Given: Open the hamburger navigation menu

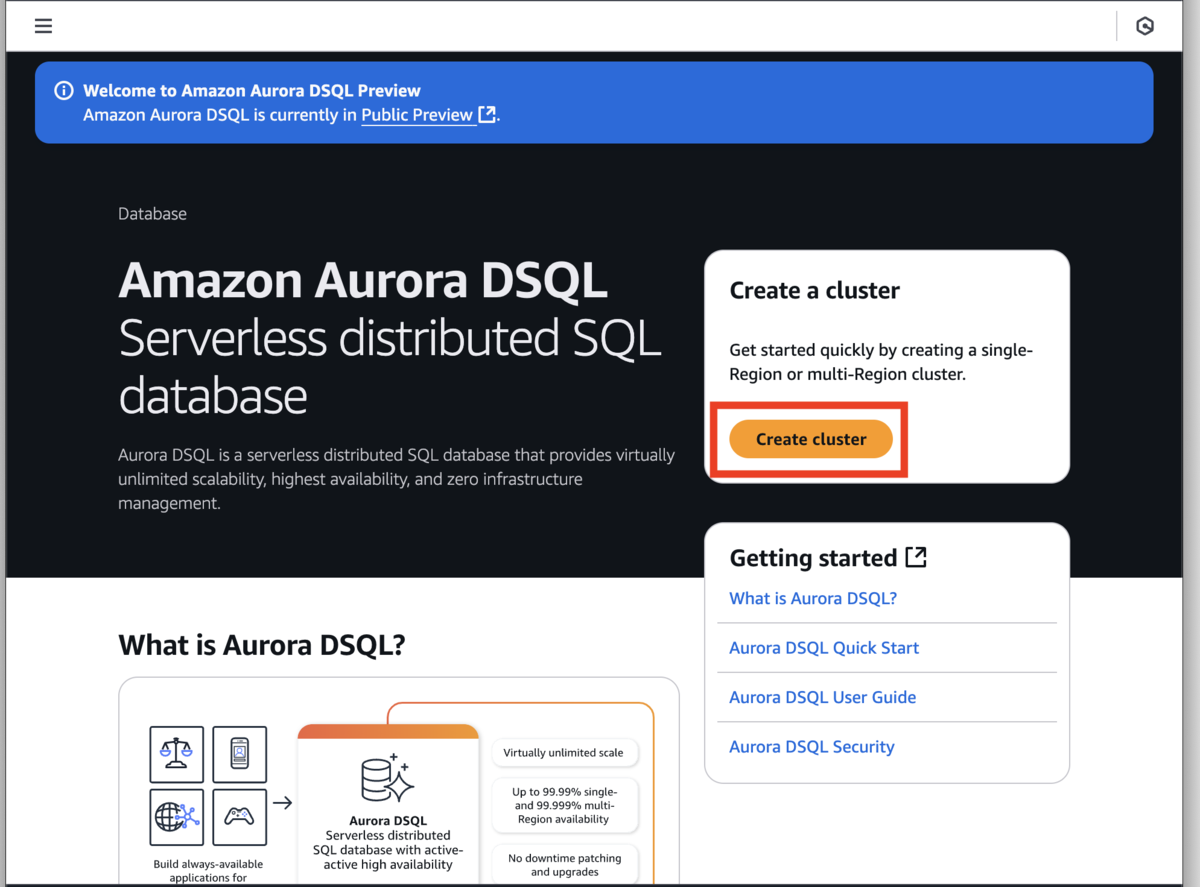Looking at the screenshot, I should (43, 26).
